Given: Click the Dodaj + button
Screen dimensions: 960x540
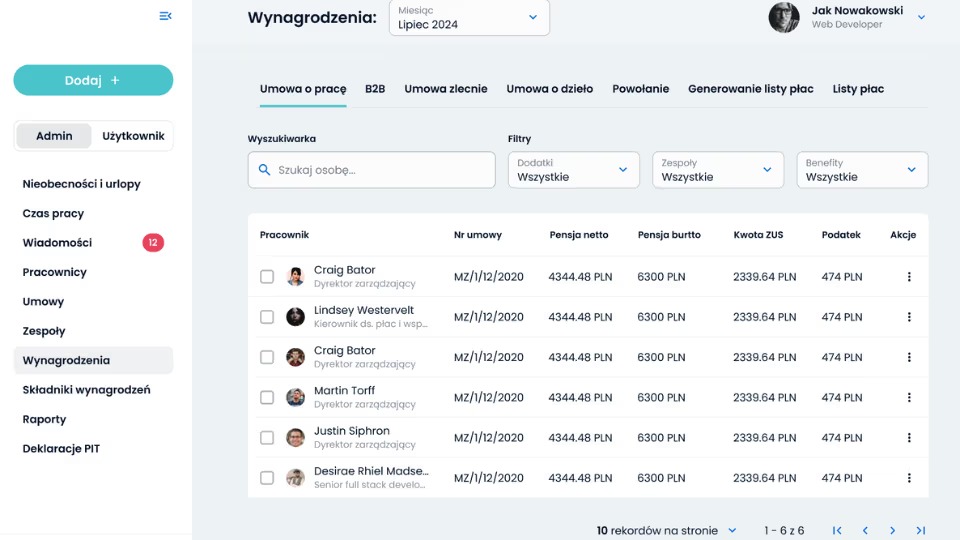Looking at the screenshot, I should coord(93,80).
